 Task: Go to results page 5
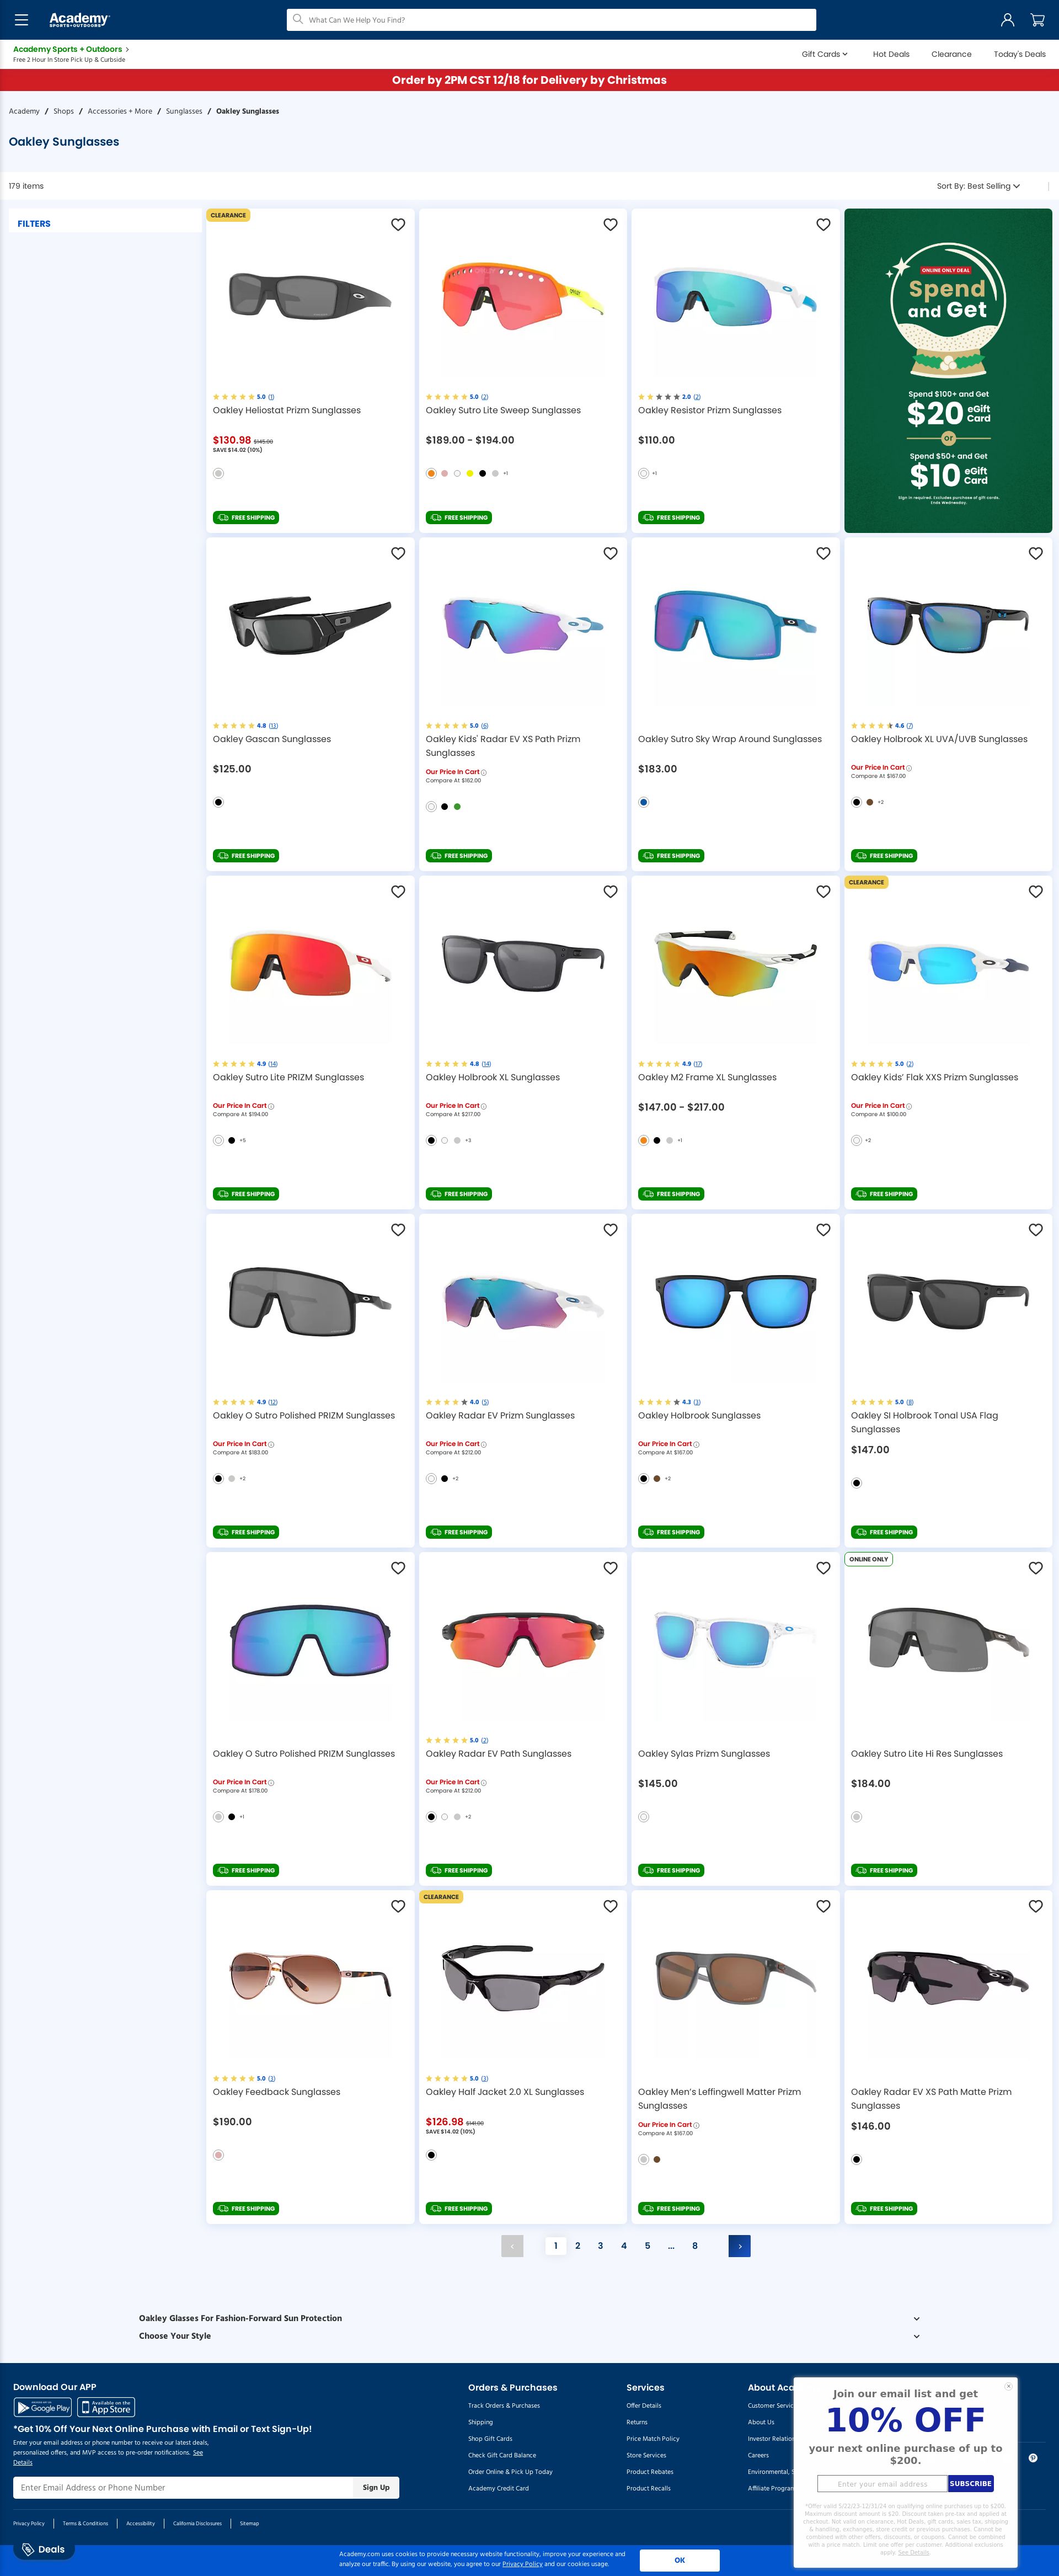coord(647,2246)
